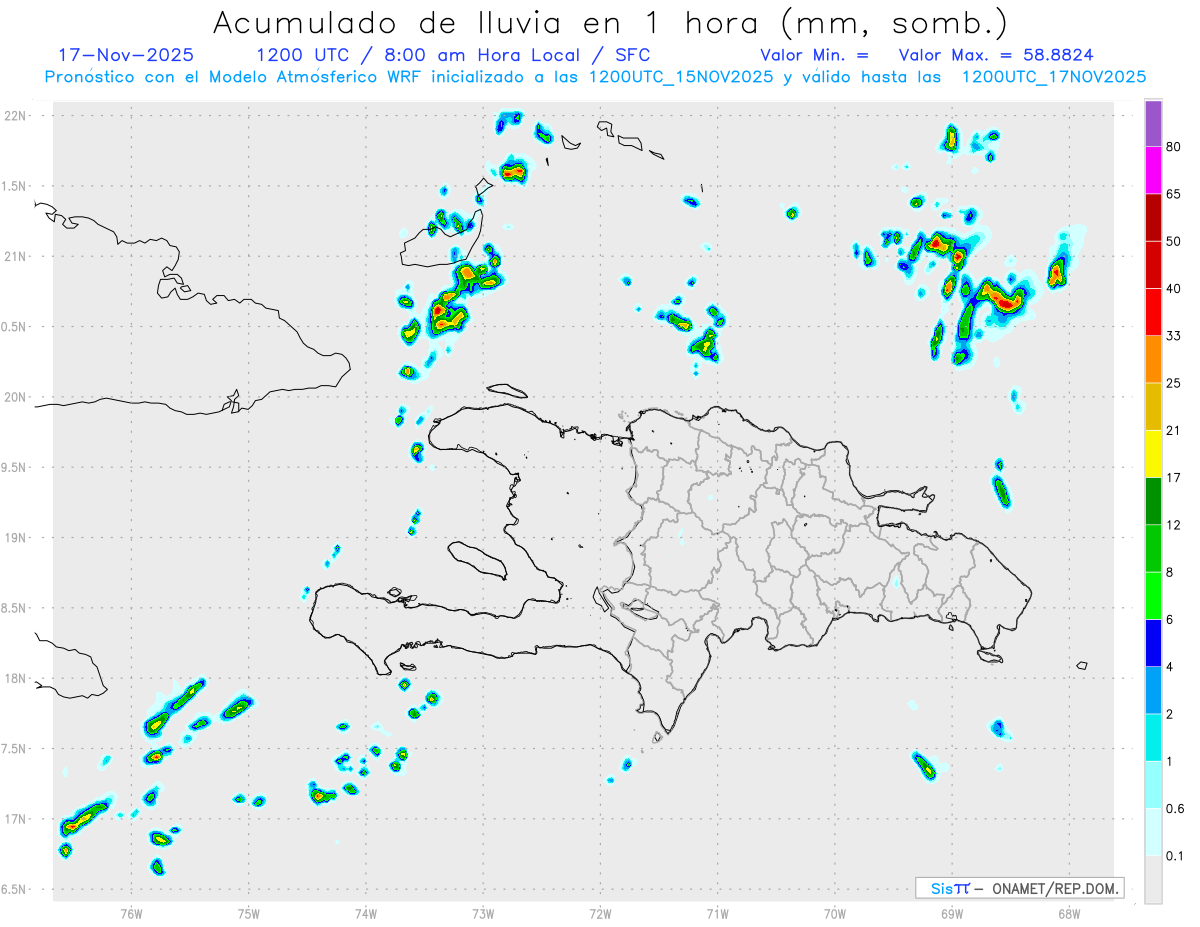The width and height of the screenshot is (1200, 927).
Task: Click the '74W' longitude axis label
Action: tap(366, 913)
